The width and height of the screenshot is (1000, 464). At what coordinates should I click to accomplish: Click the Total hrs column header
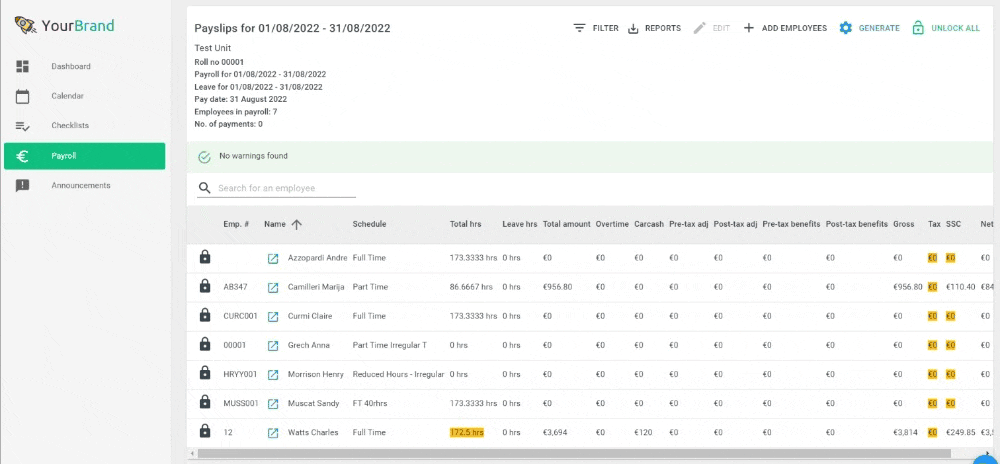point(466,224)
